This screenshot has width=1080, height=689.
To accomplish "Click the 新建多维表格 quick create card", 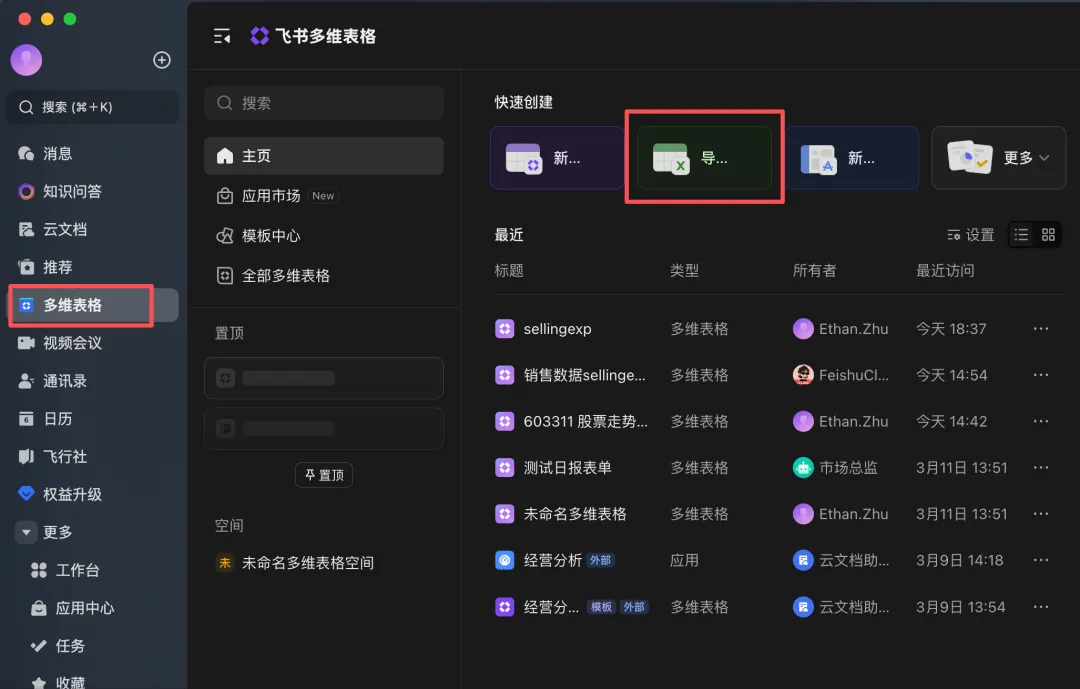I will click(x=557, y=158).
